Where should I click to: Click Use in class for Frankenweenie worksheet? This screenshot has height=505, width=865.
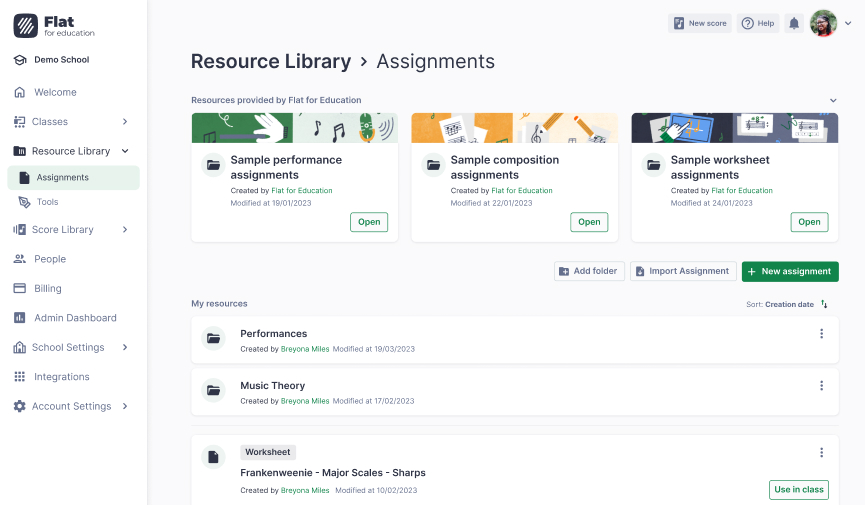point(798,489)
